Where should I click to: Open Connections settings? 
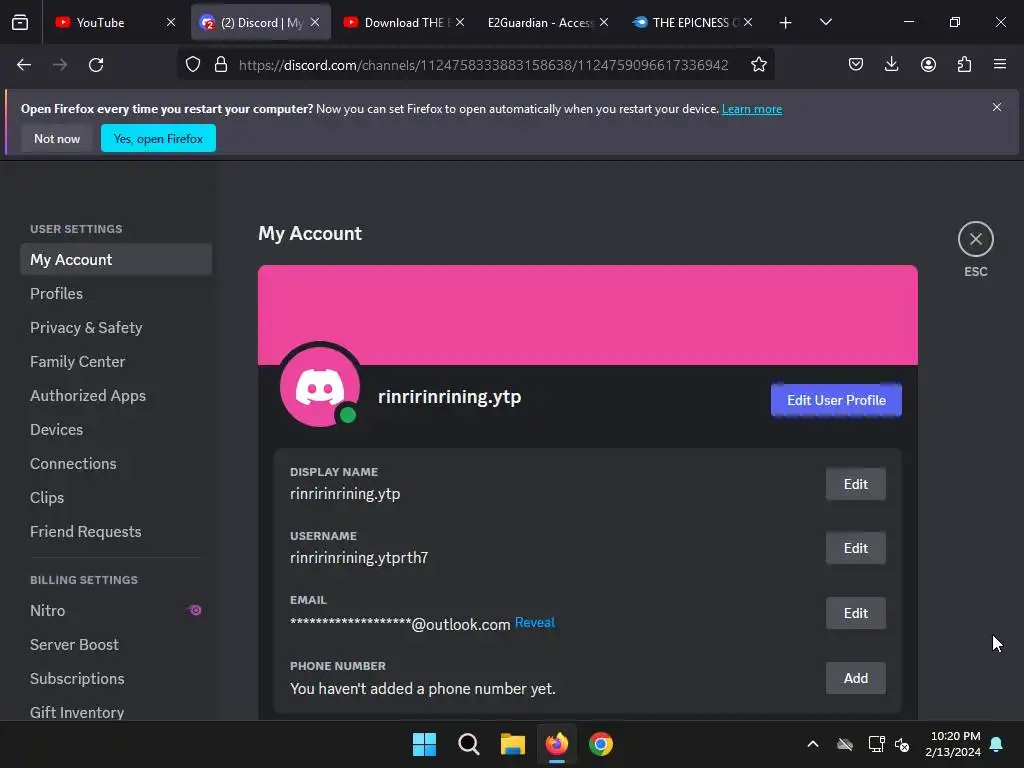[116, 464]
